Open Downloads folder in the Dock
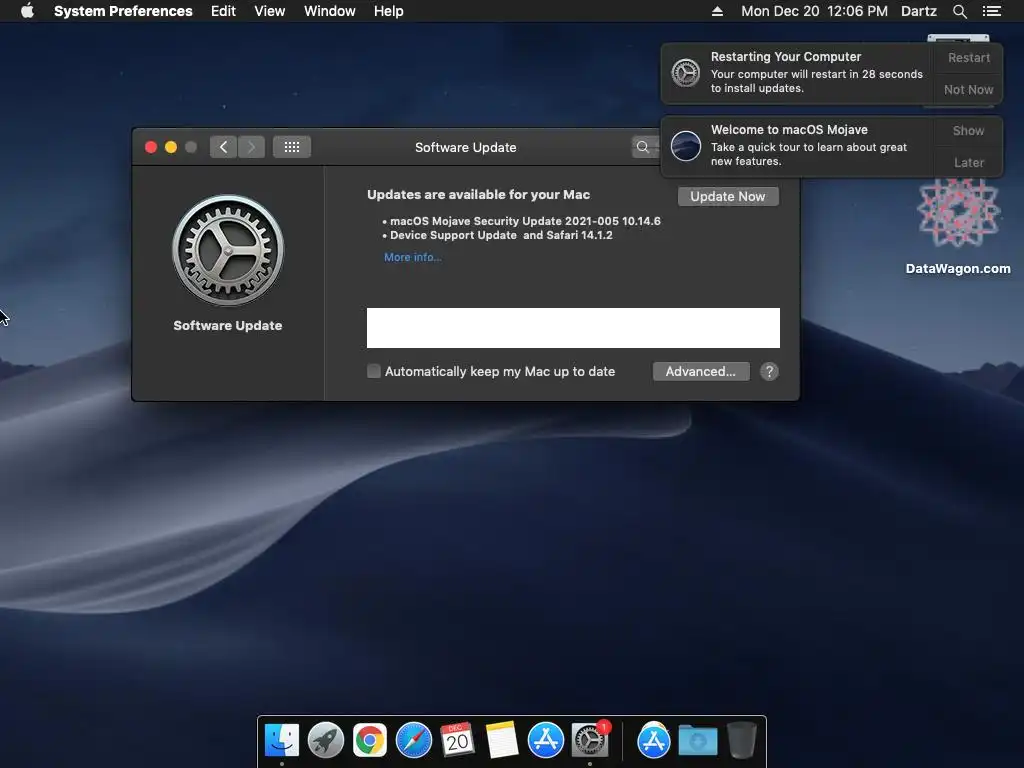Image resolution: width=1024 pixels, height=768 pixels. pyautogui.click(x=697, y=741)
